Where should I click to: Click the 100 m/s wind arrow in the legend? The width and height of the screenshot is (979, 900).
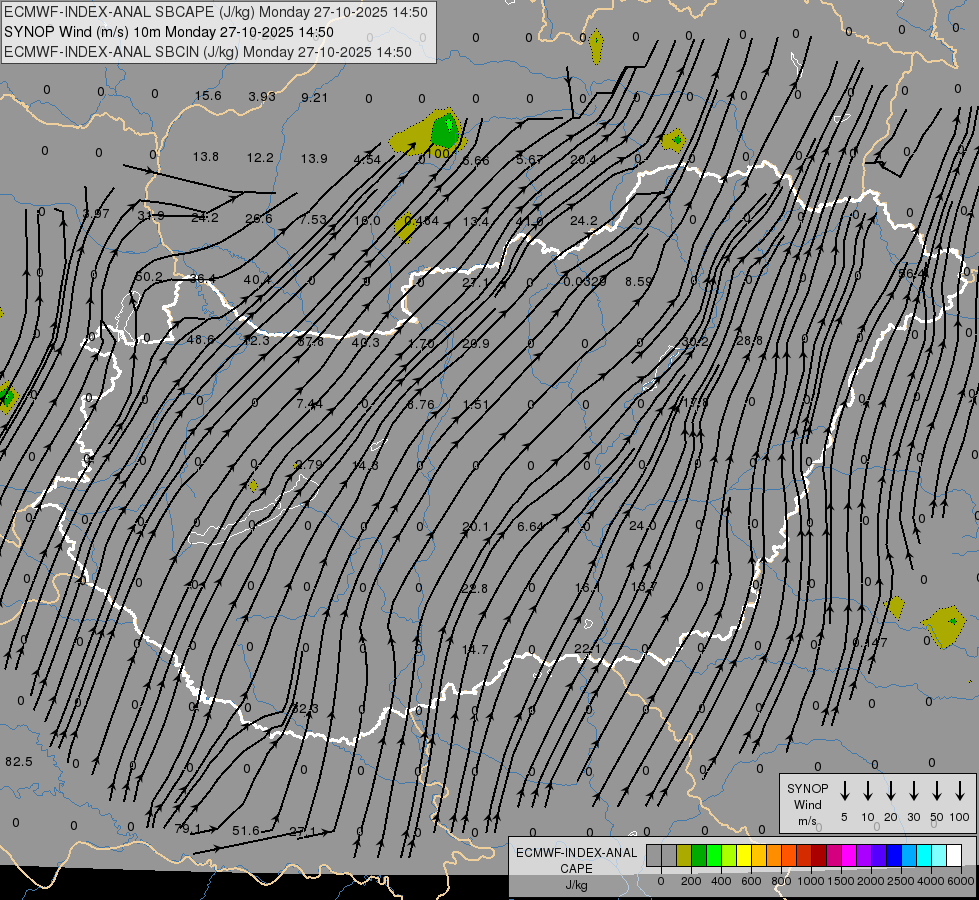pos(960,791)
